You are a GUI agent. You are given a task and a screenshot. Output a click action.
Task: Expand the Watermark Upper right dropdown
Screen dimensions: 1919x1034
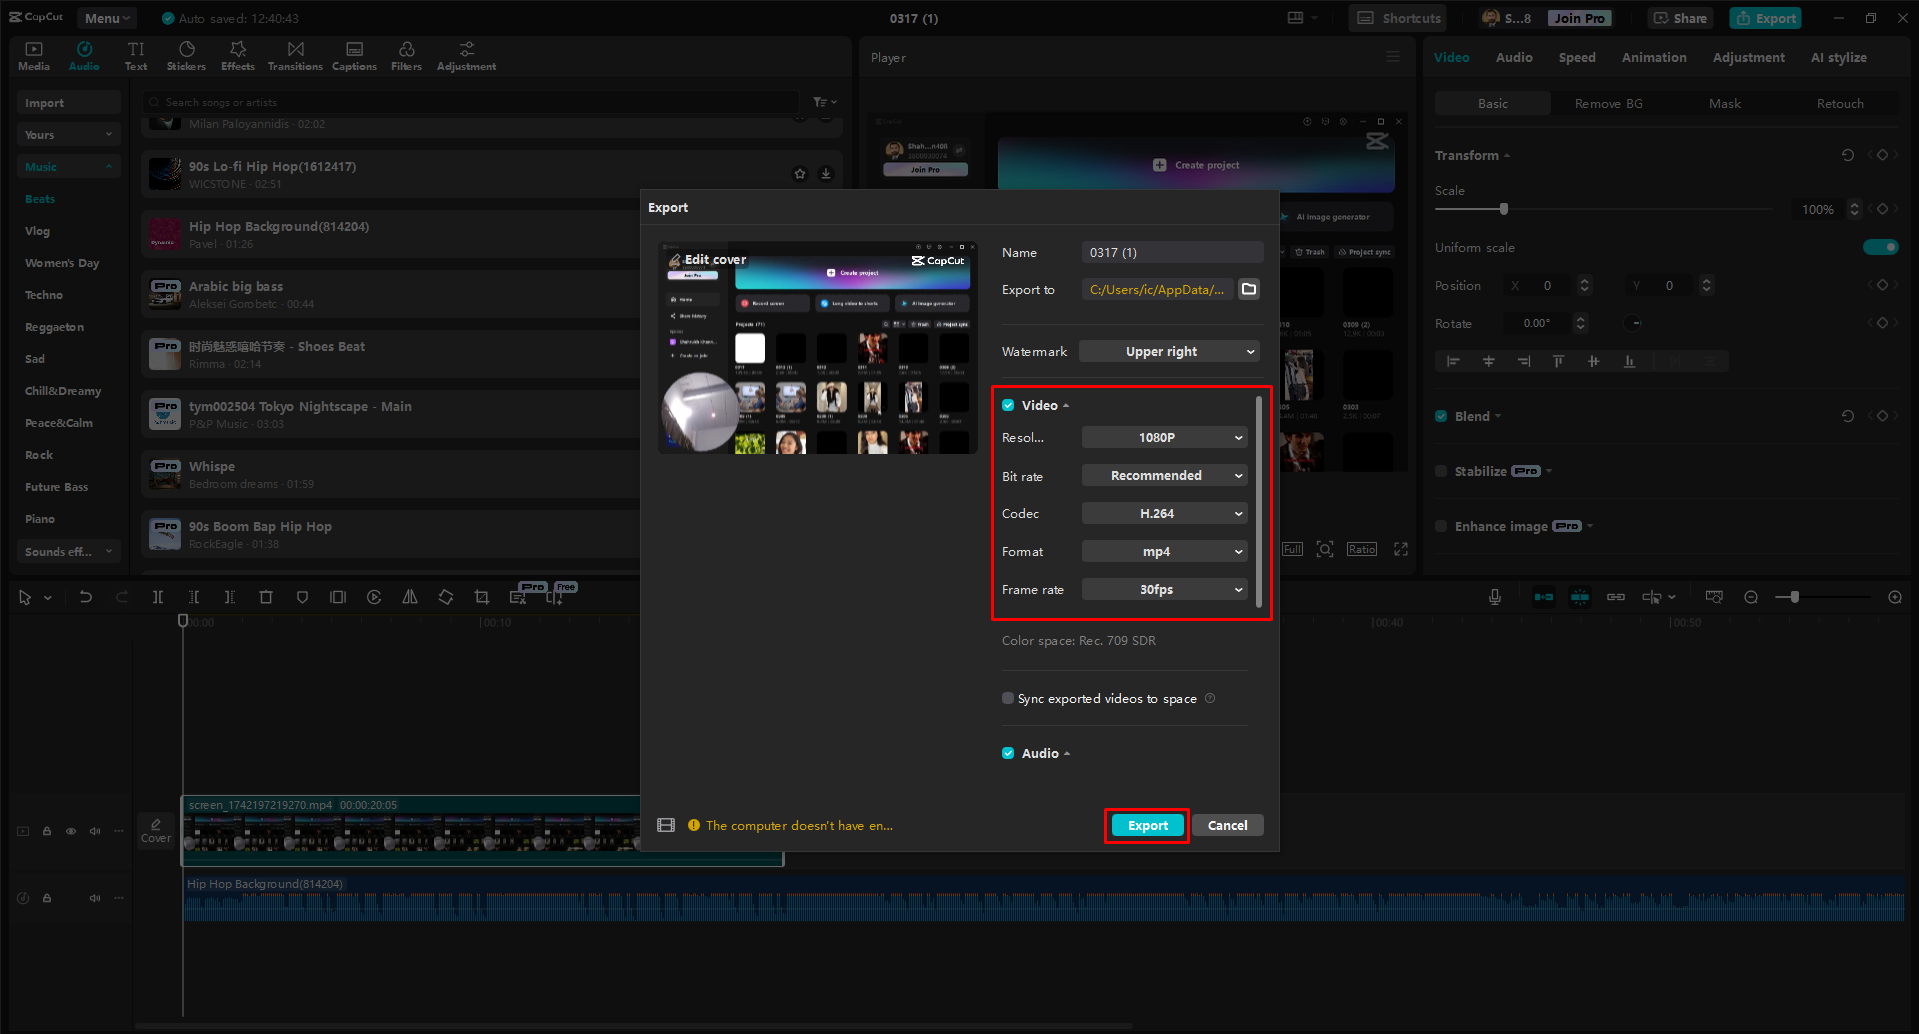click(x=1168, y=351)
